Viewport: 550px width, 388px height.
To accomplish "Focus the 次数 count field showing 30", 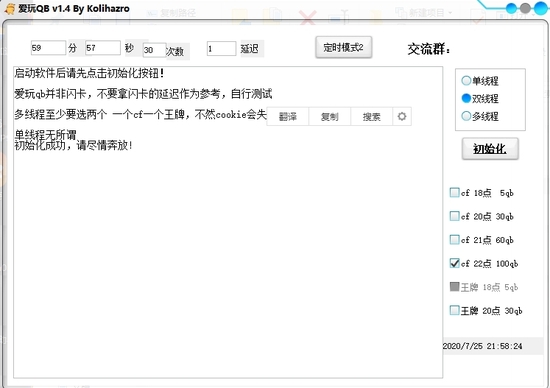I will 154,50.
